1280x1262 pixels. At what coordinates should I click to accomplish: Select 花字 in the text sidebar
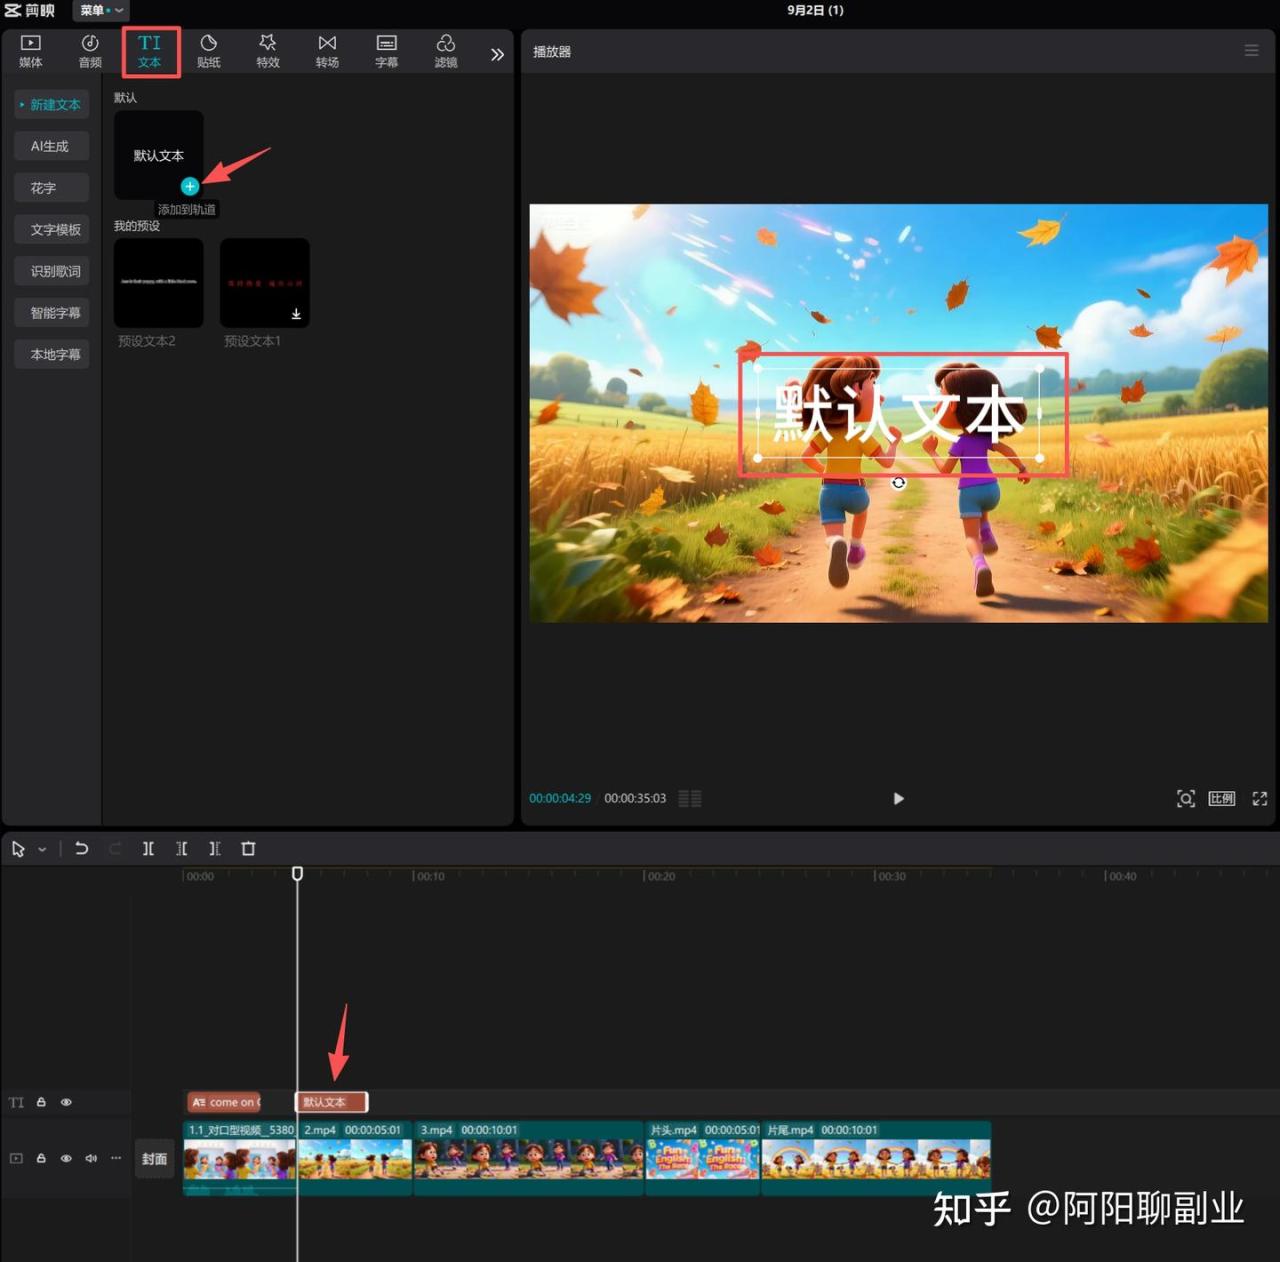click(x=52, y=188)
